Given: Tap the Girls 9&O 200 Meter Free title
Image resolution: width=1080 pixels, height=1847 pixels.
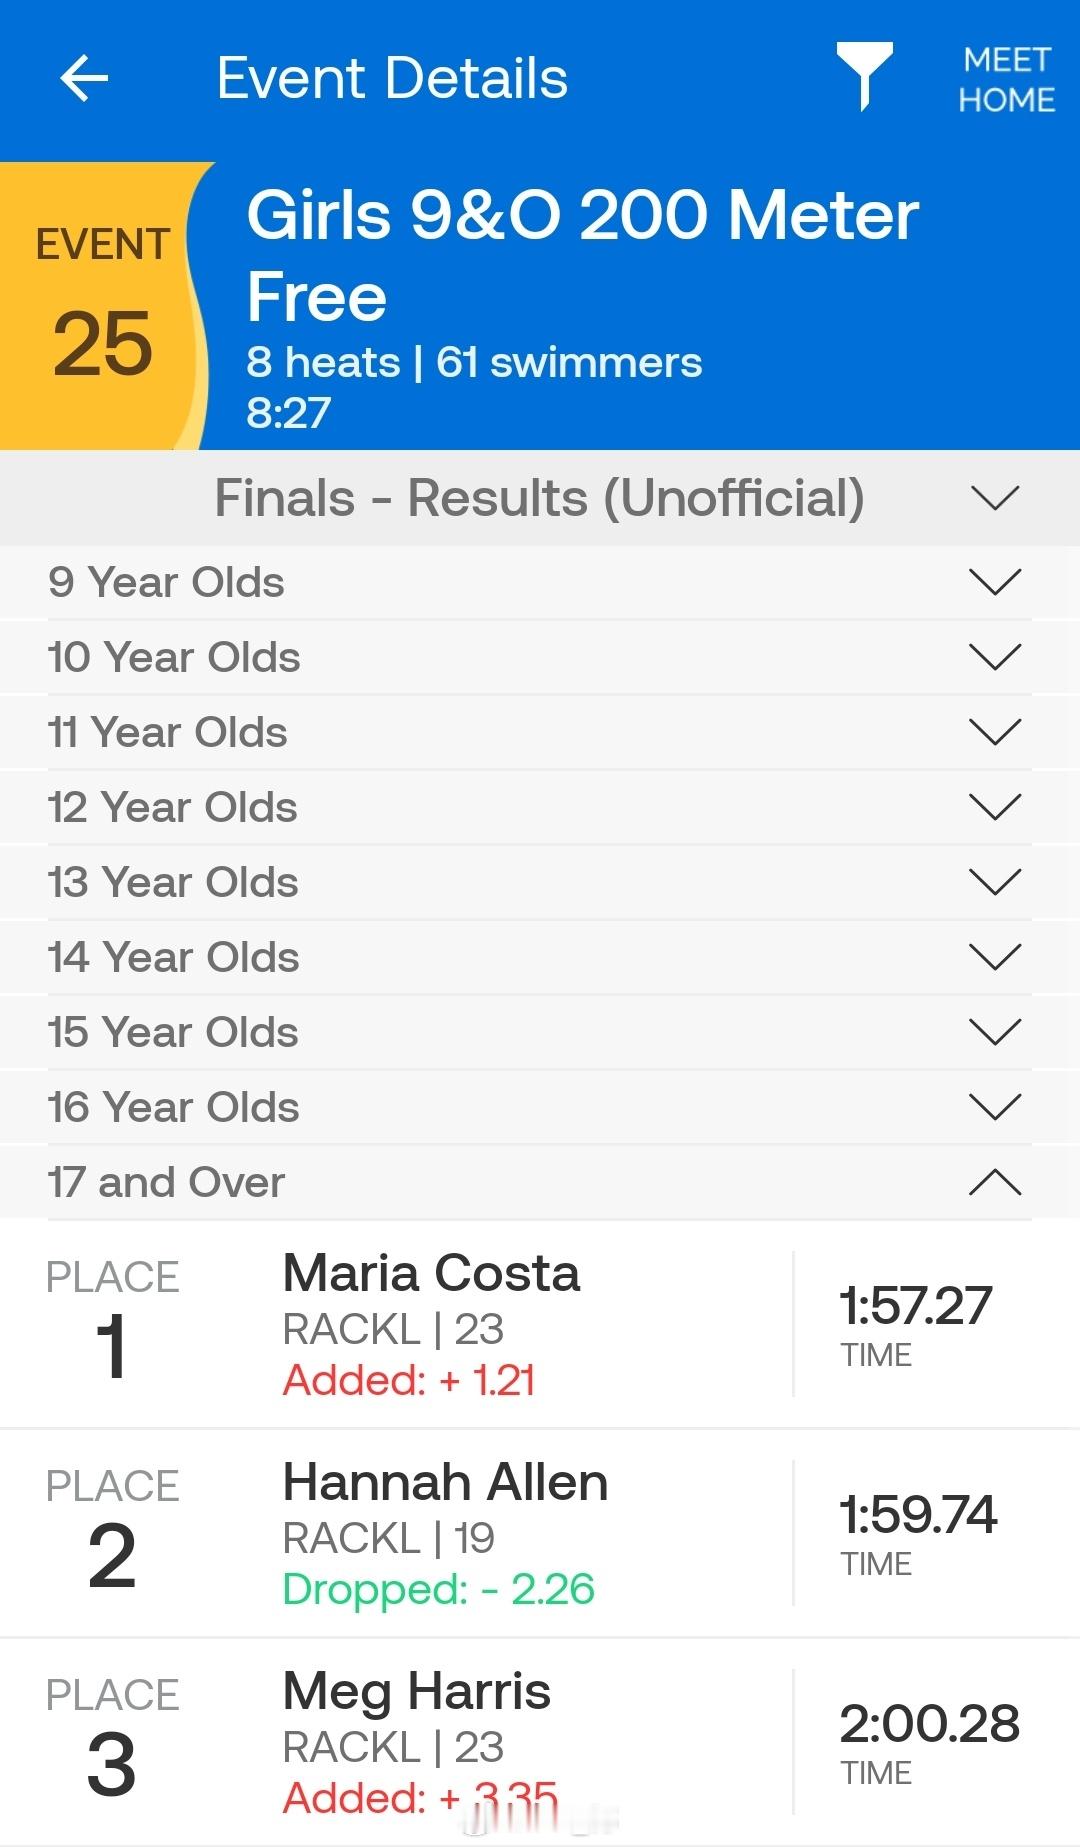Looking at the screenshot, I should [x=582, y=255].
